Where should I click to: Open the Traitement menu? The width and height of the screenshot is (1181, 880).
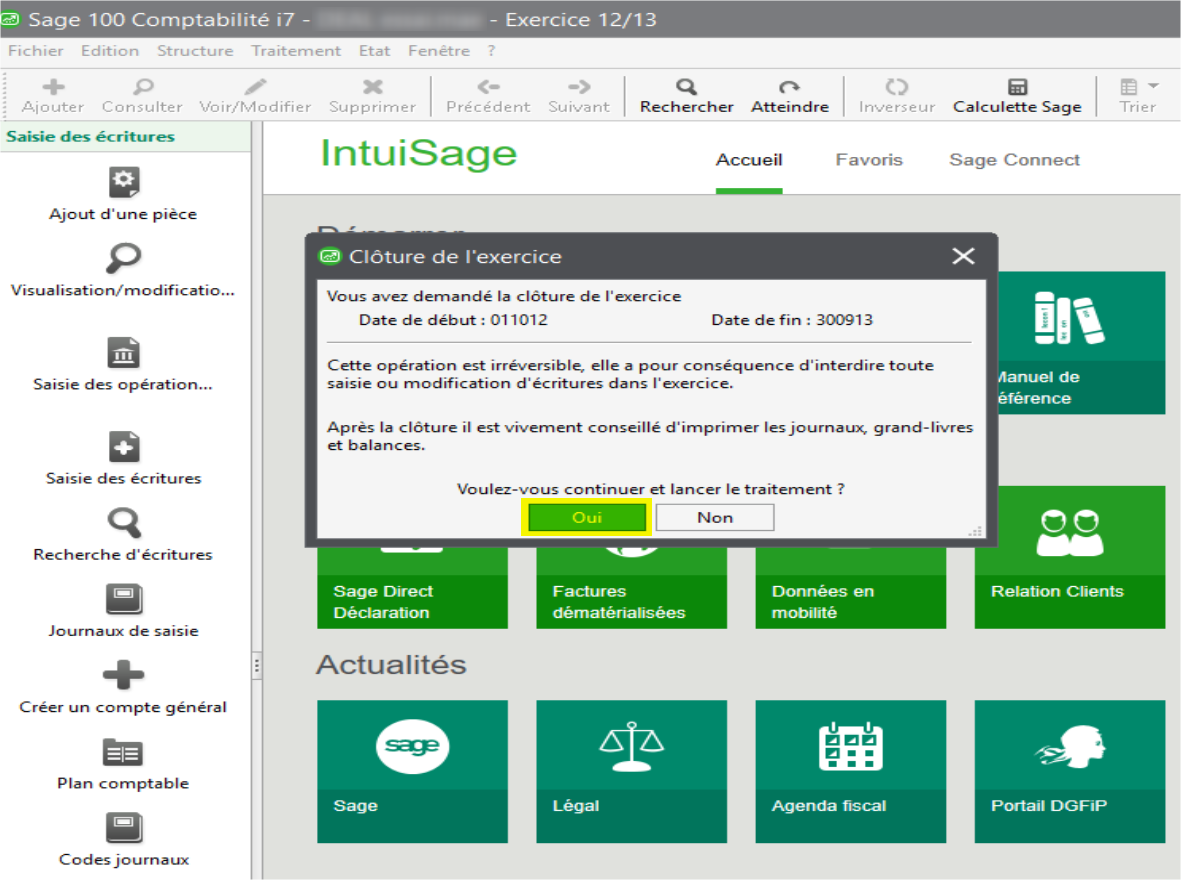tap(296, 51)
